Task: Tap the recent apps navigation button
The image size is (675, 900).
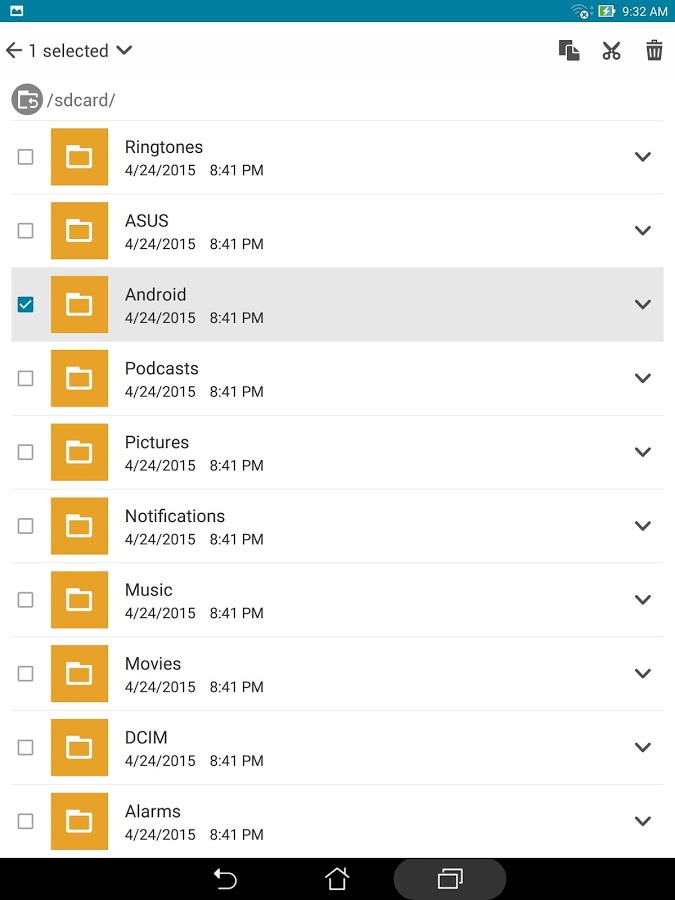Action: click(x=450, y=878)
